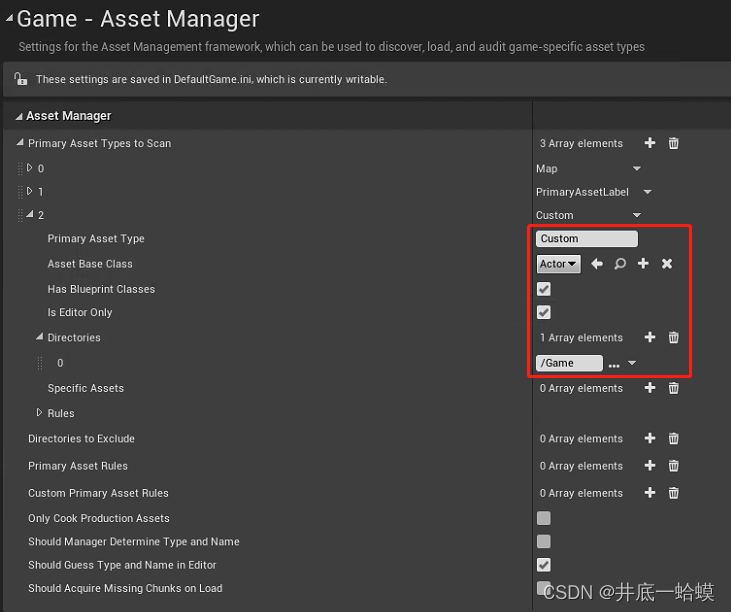Open the Map element options dropdown

(x=637, y=168)
